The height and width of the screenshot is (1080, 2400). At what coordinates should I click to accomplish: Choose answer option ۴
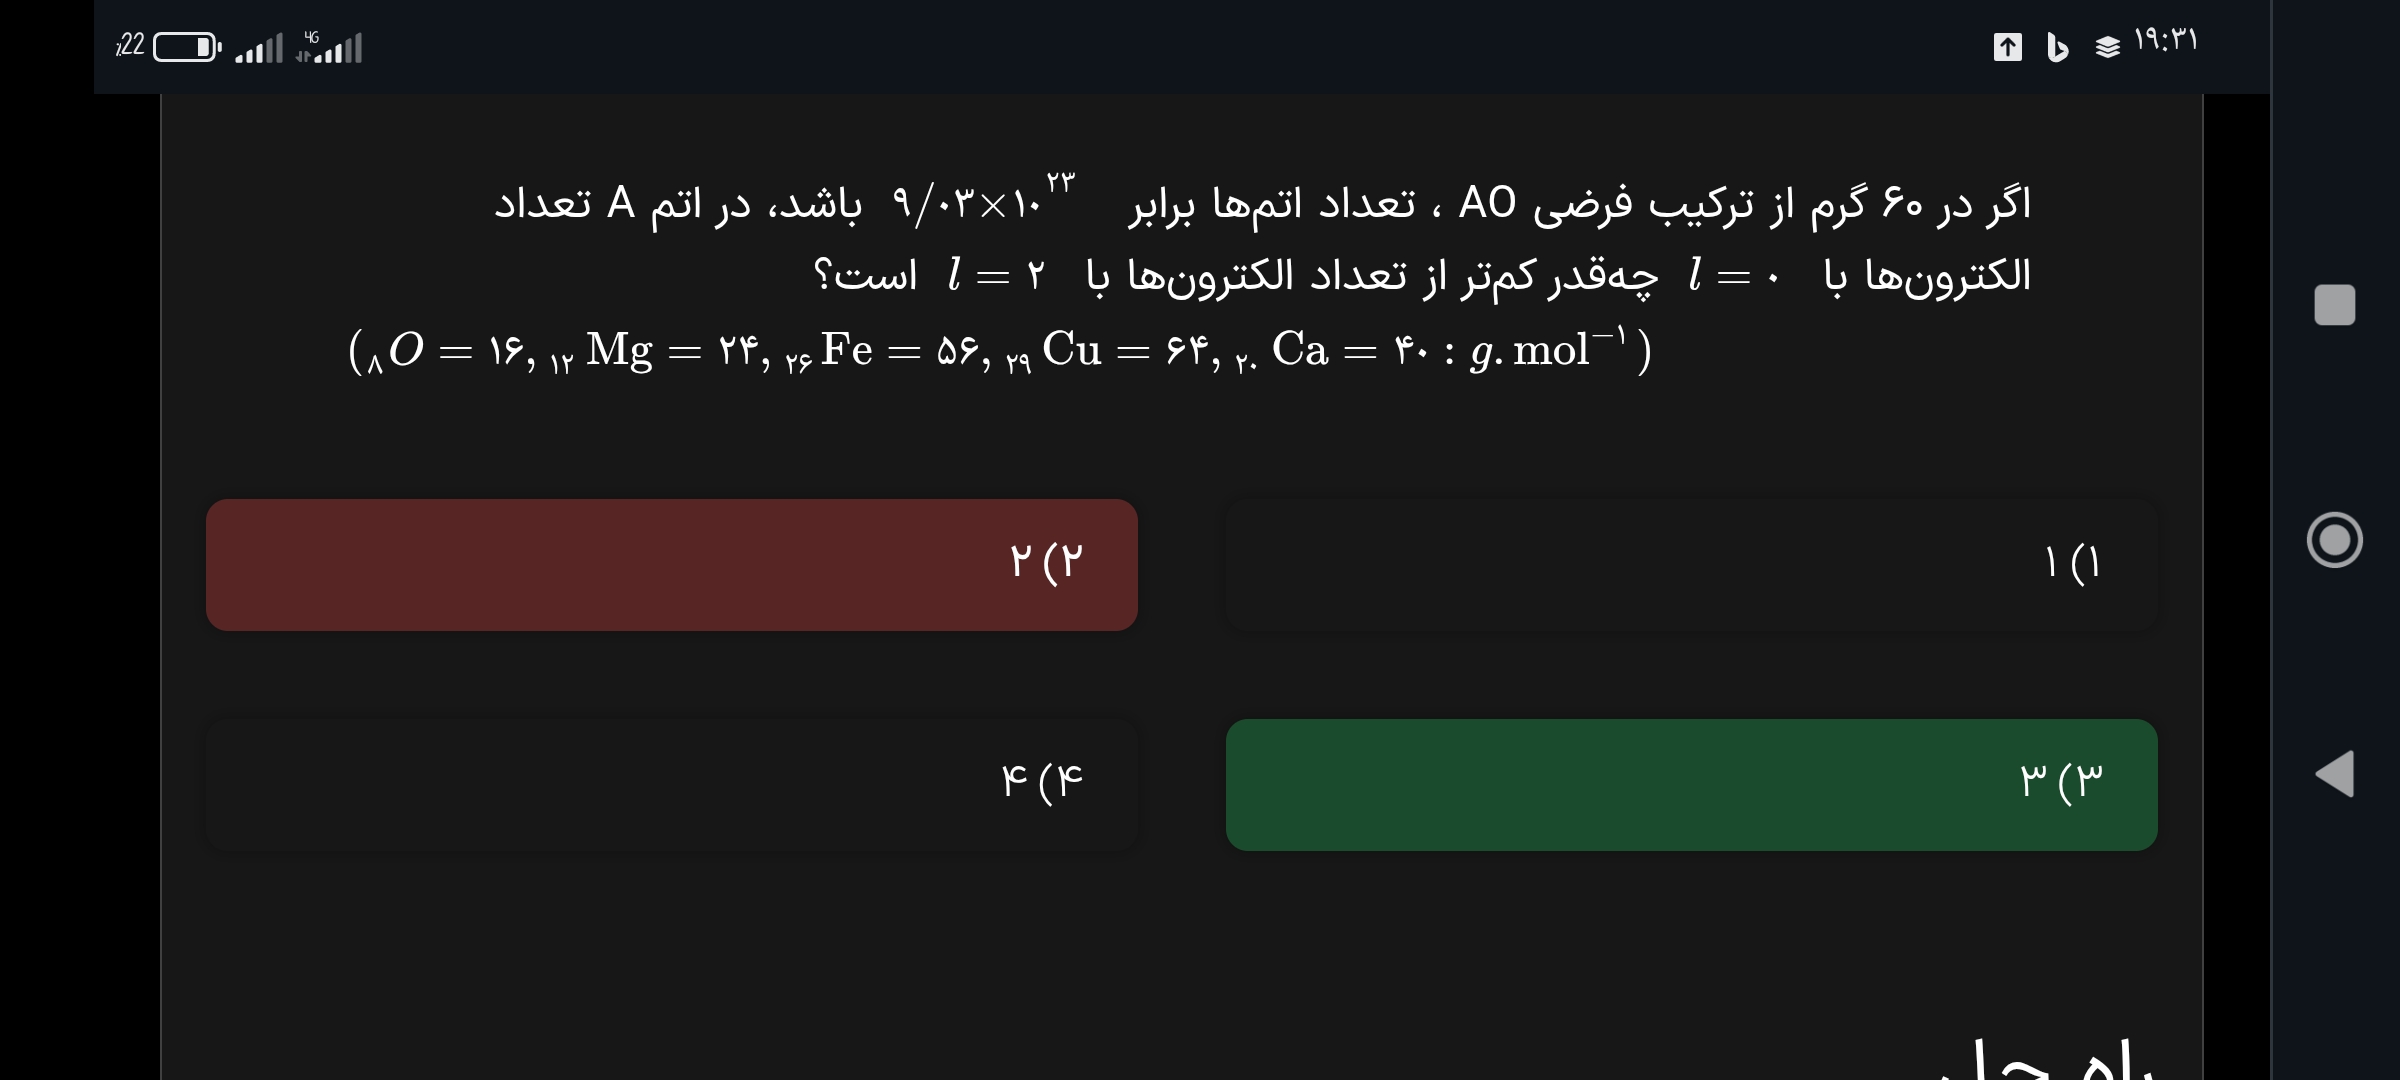pos(671,784)
